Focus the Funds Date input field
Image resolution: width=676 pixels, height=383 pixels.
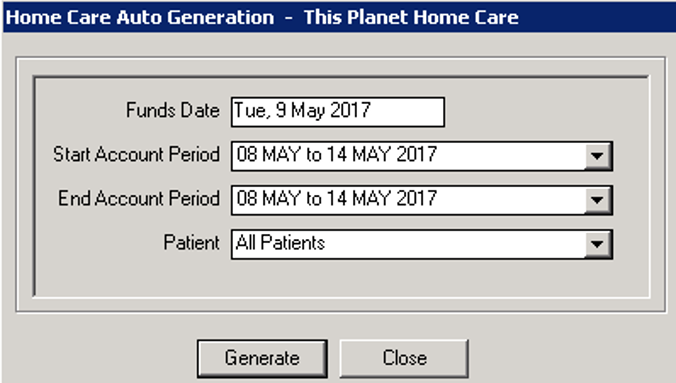(x=338, y=112)
